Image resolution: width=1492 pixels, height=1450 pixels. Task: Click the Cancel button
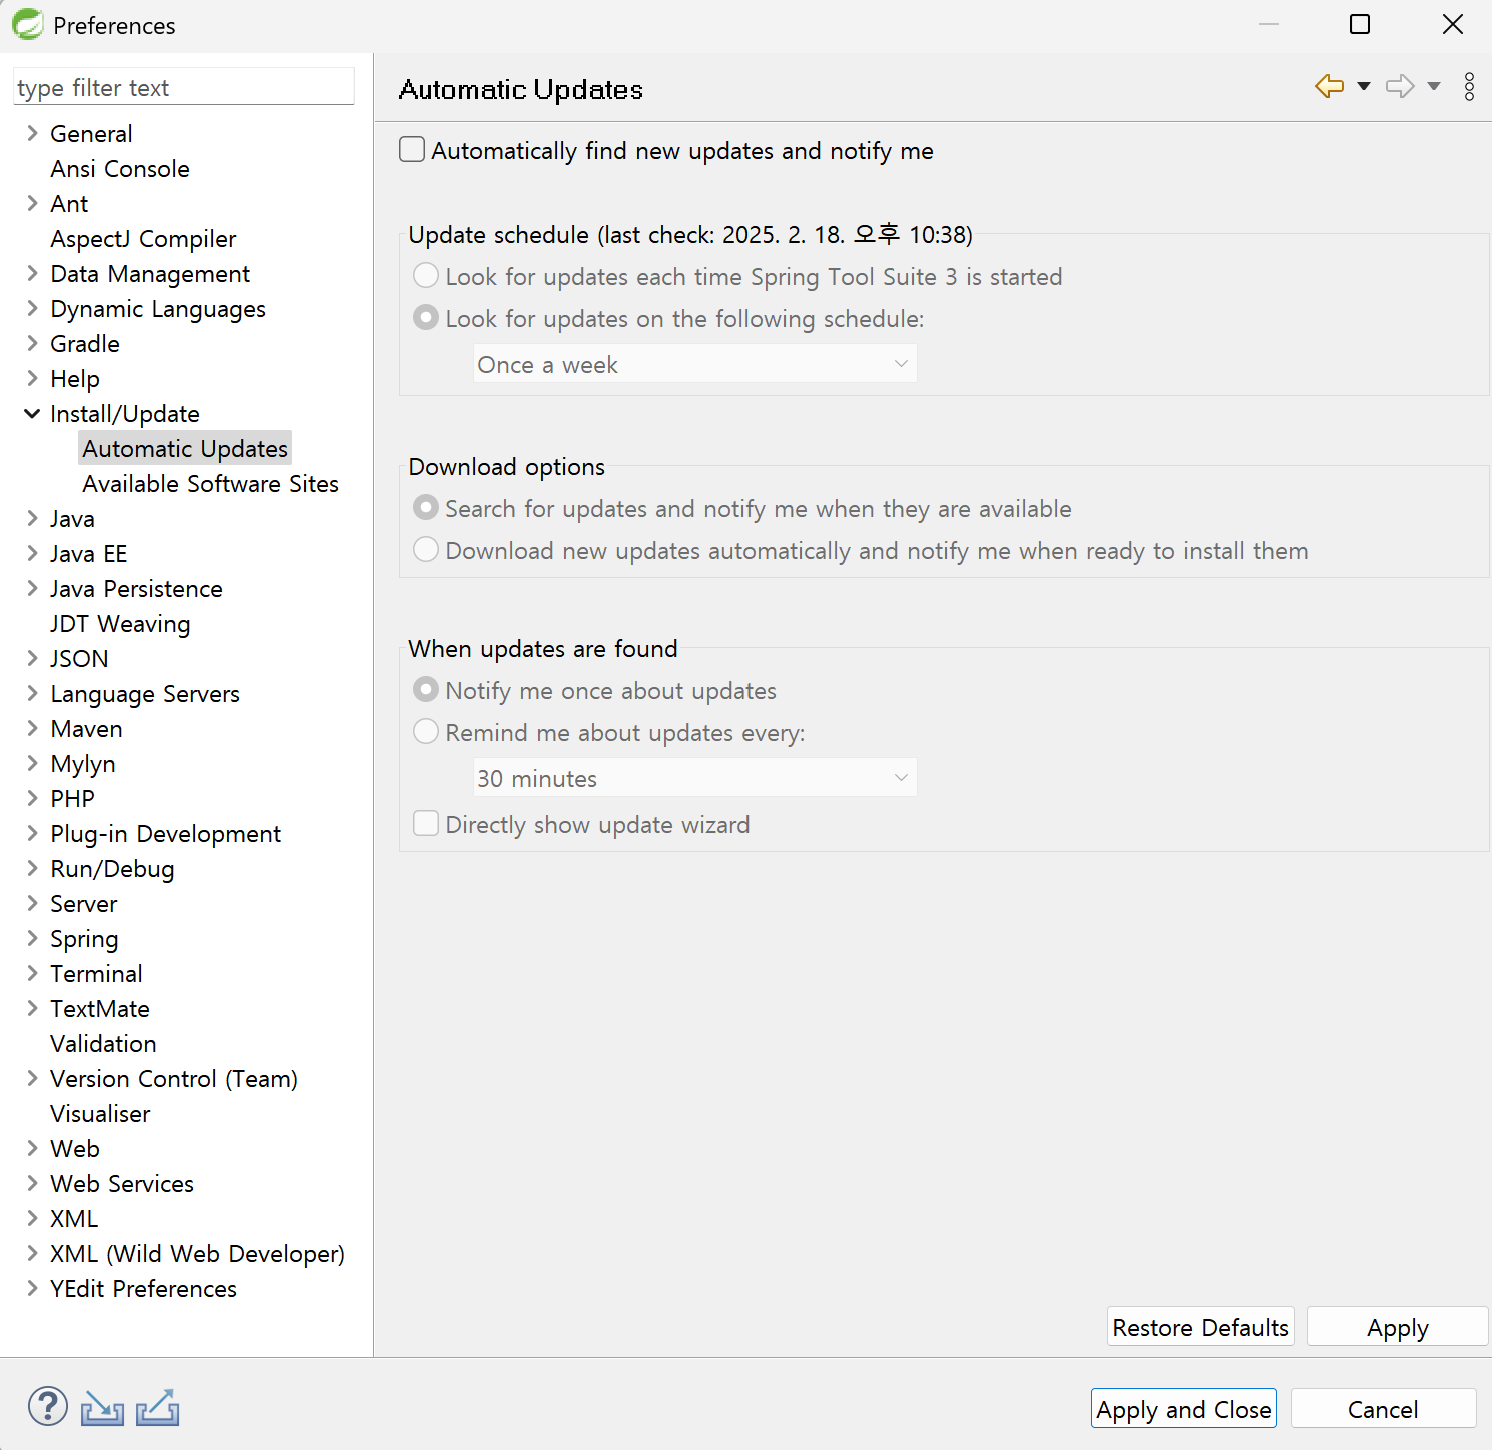pyautogui.click(x=1383, y=1408)
